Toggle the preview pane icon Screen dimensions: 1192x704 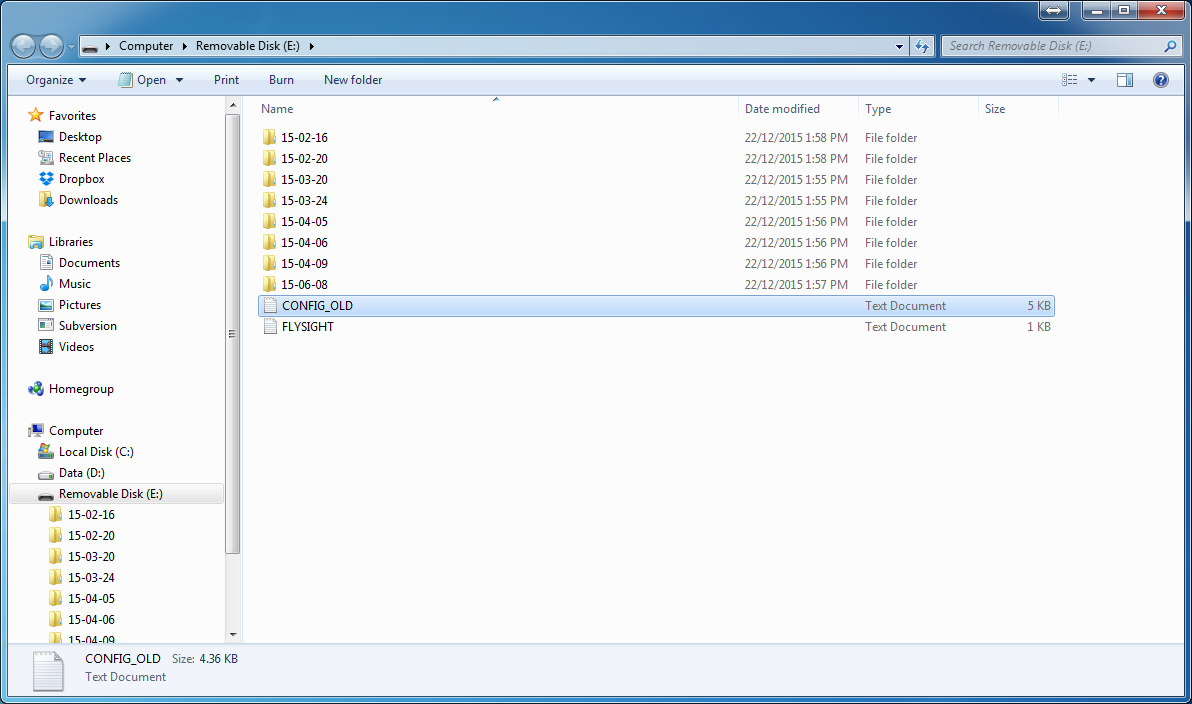point(1125,80)
